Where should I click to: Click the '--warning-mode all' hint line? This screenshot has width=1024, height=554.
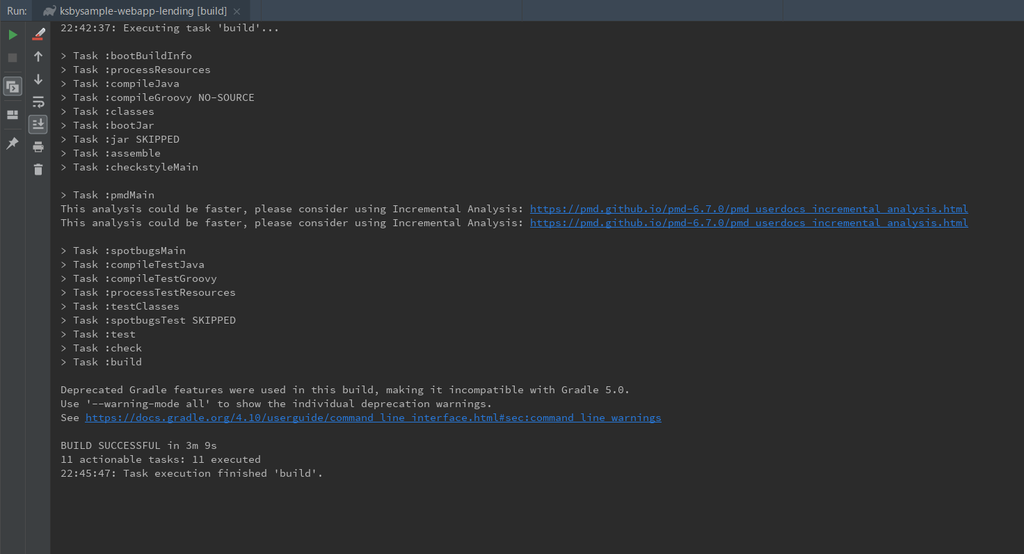point(276,404)
